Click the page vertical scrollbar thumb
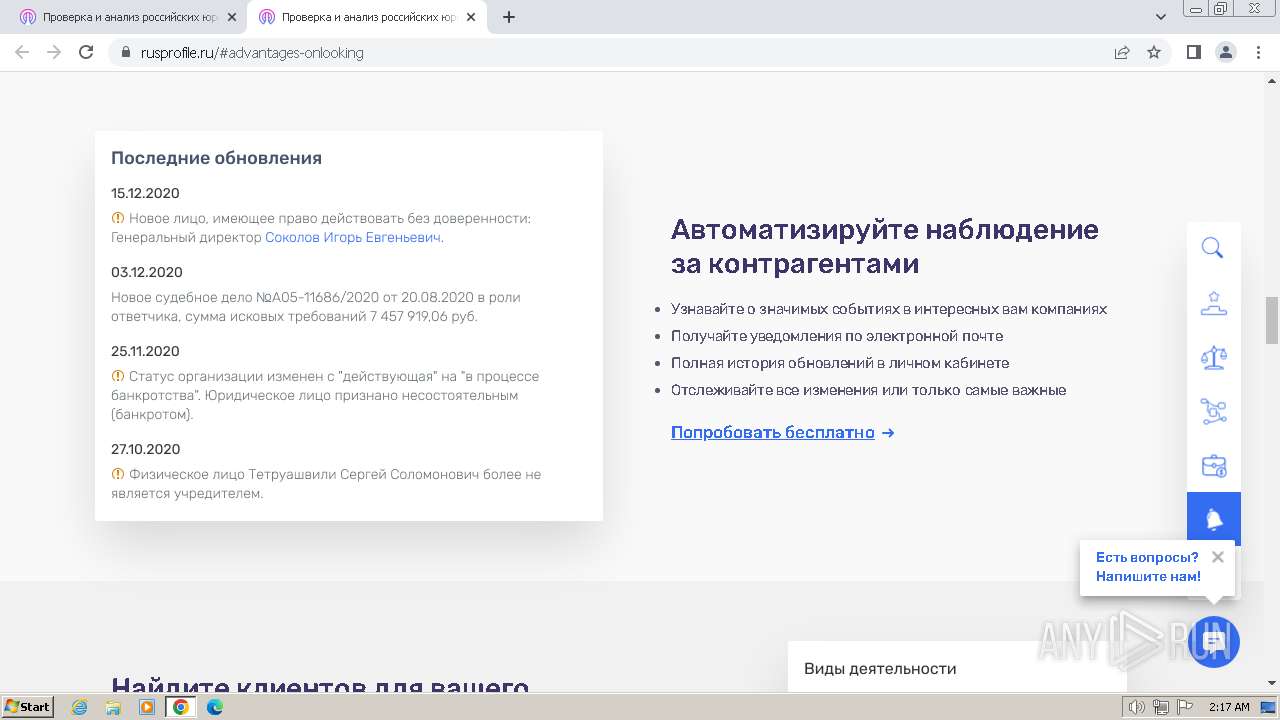The height and width of the screenshot is (720, 1280). pyautogui.click(x=1272, y=320)
